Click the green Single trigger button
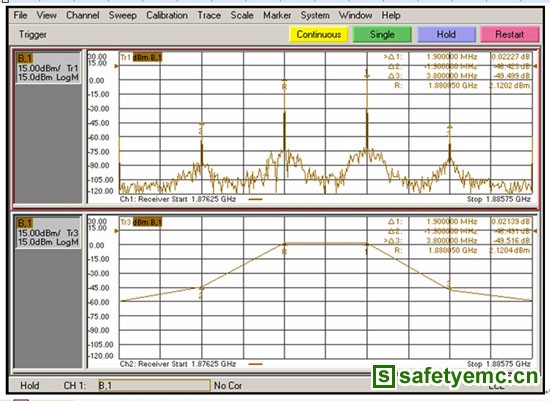 pos(382,34)
